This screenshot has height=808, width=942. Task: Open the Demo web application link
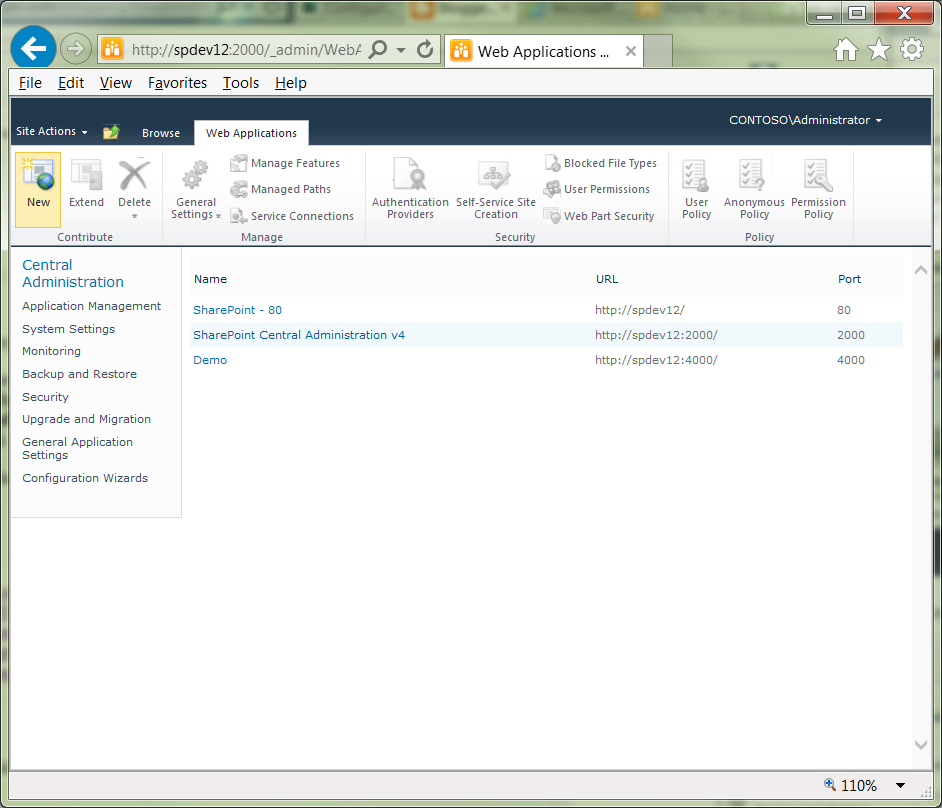click(x=209, y=360)
